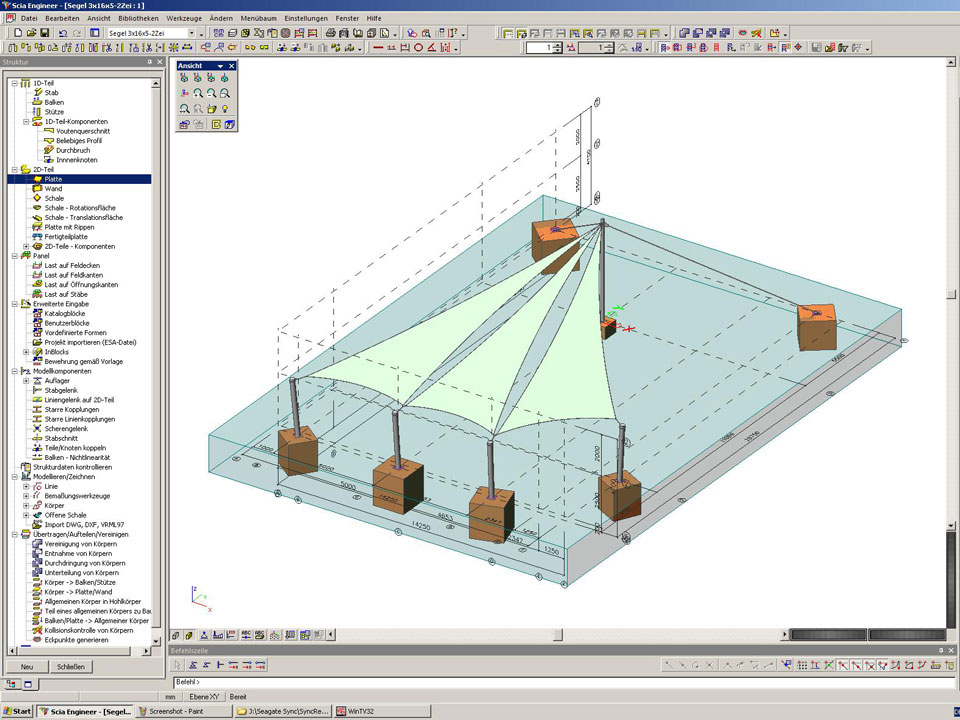This screenshot has width=960, height=720.
Task: Open the Bibliotheken menu
Action: pos(137,18)
